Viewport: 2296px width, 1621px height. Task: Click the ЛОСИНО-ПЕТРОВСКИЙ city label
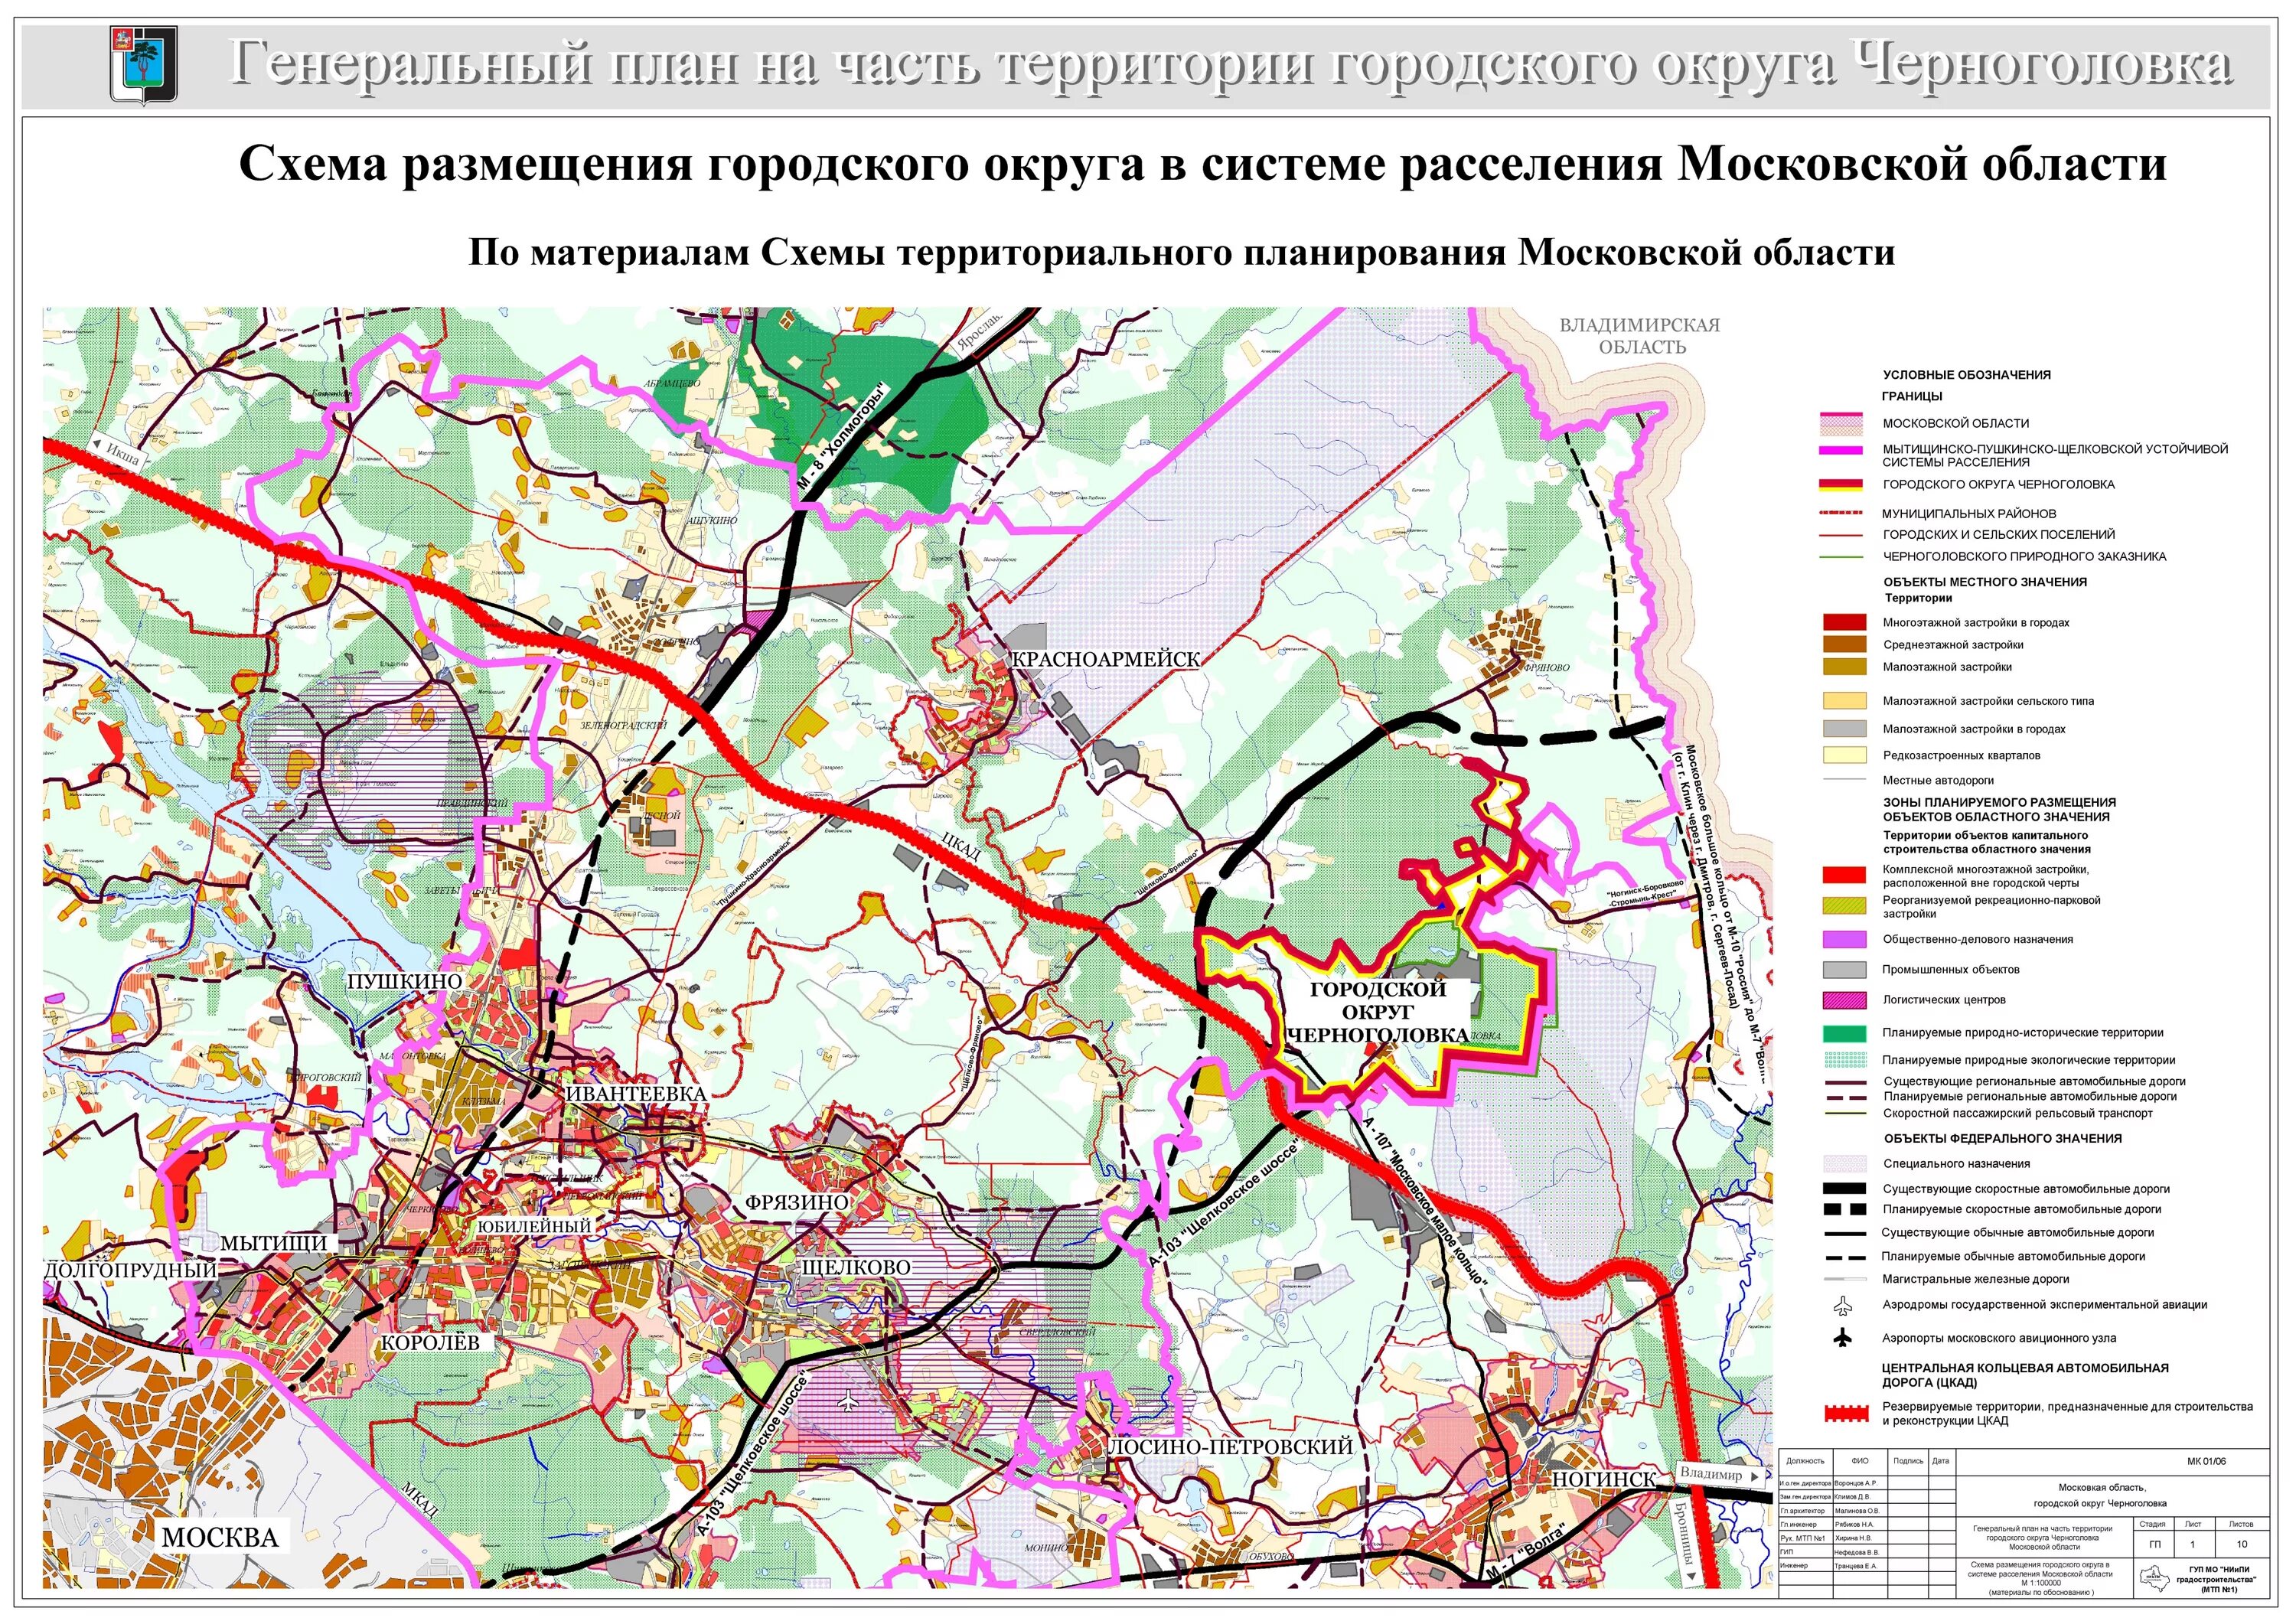coord(1231,1446)
